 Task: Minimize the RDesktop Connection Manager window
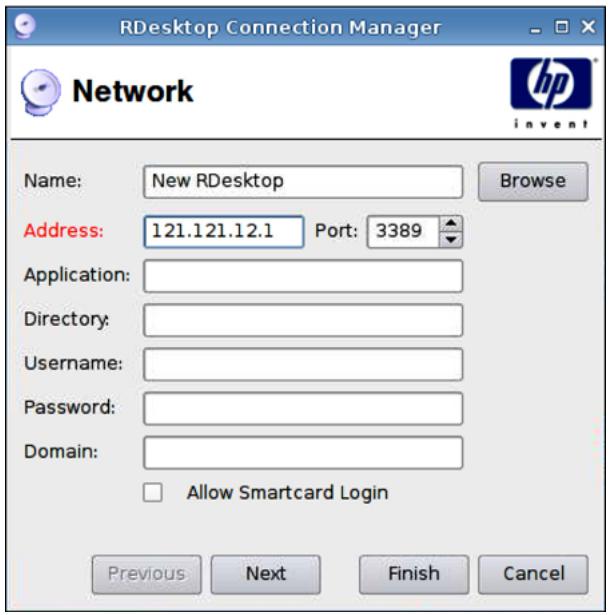pos(535,28)
